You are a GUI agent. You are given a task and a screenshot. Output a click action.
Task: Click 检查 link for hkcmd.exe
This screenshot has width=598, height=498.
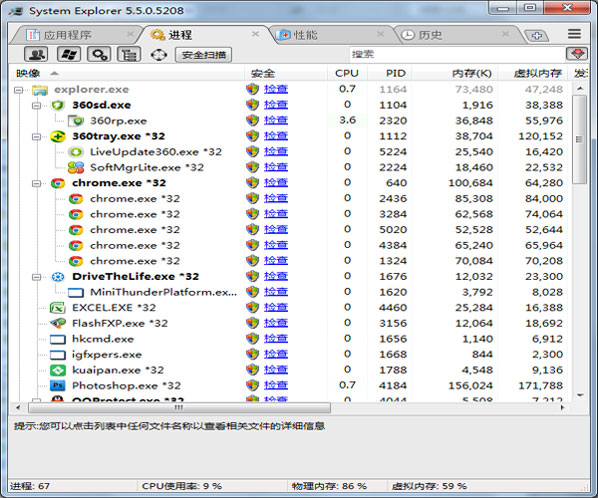click(x=276, y=338)
